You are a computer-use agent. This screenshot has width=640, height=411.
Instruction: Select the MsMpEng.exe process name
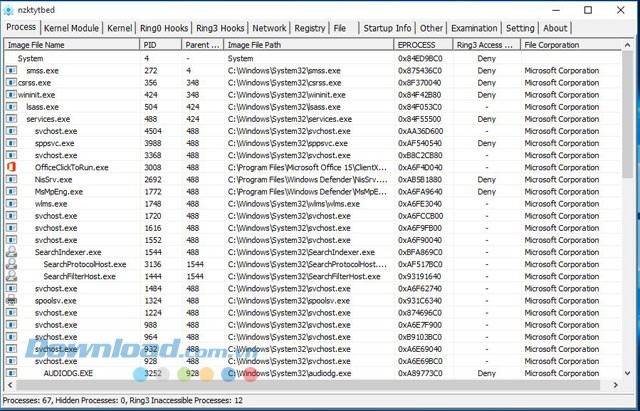(59, 192)
